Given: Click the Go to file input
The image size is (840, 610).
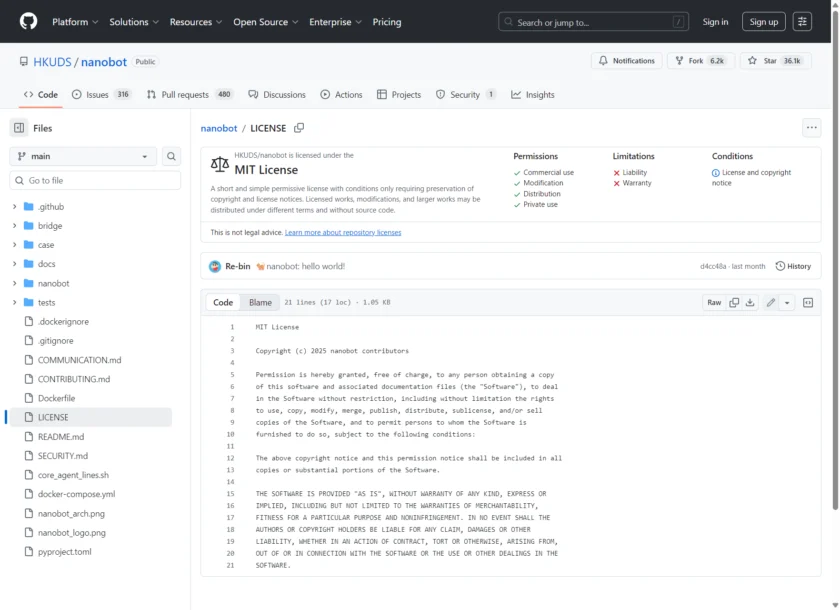Looking at the screenshot, I should tap(100, 181).
